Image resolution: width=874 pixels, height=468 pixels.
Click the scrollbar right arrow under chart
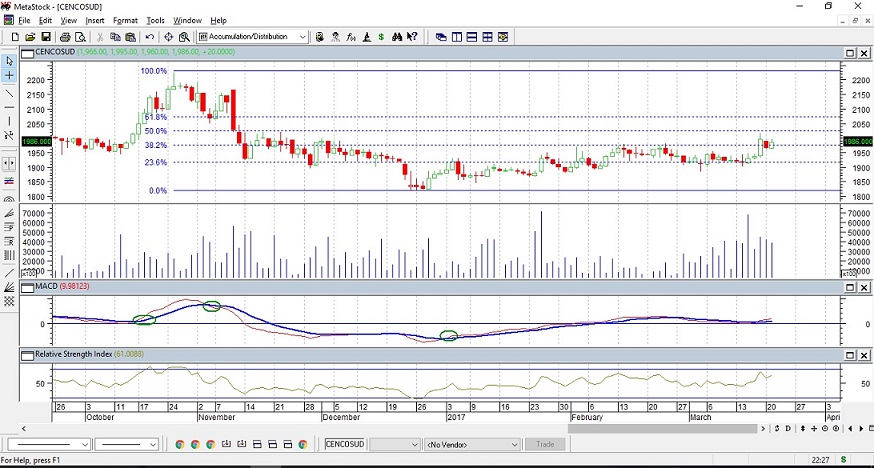coord(763,428)
